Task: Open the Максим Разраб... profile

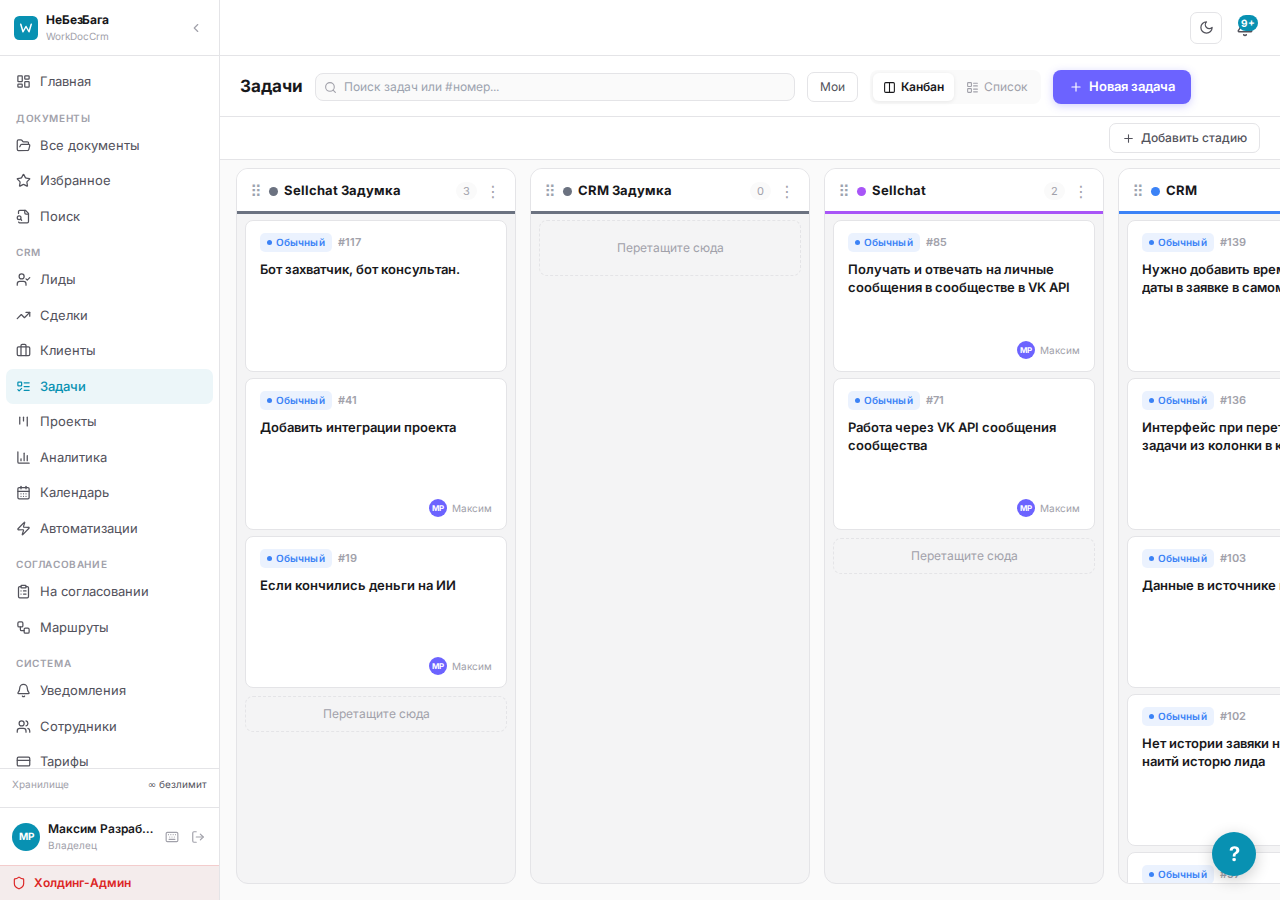Action: [x=84, y=837]
